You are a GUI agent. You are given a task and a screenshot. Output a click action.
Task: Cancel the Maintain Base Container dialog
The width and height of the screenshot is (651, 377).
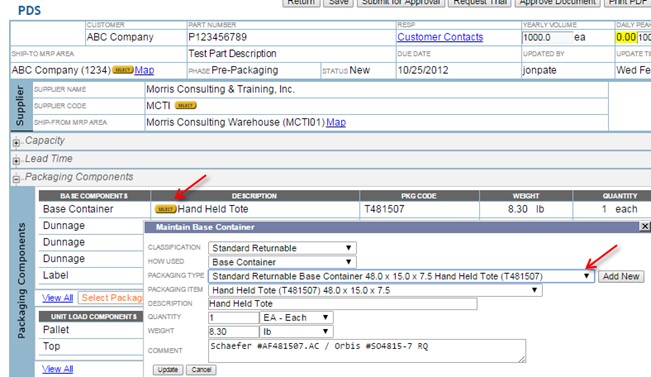(201, 370)
